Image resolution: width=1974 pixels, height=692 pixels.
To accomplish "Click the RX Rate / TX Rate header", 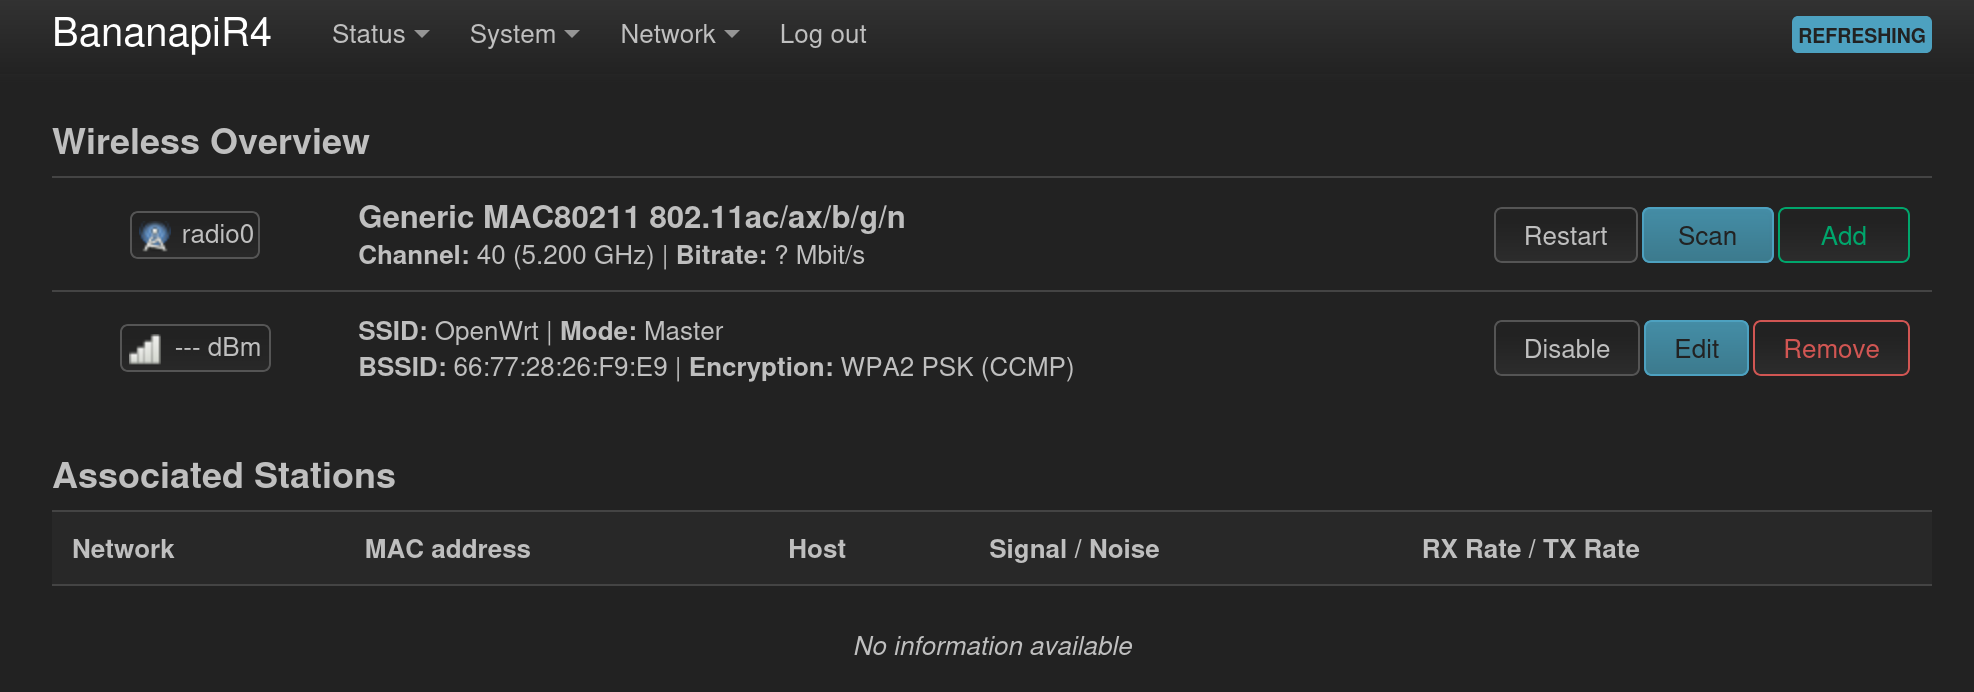I will [x=1530, y=549].
